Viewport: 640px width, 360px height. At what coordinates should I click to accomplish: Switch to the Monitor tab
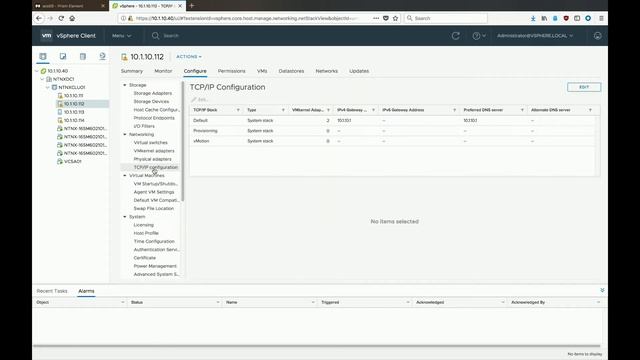pyautogui.click(x=163, y=71)
